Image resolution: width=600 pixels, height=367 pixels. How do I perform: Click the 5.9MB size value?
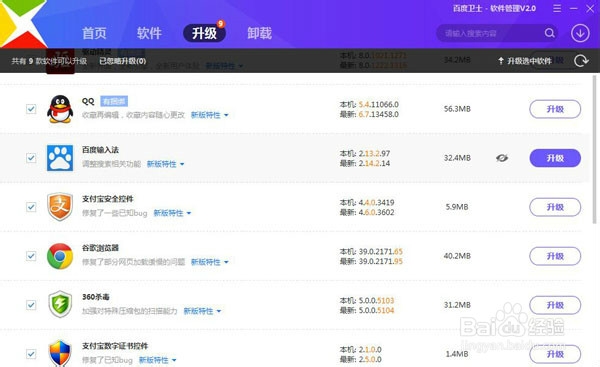(457, 207)
